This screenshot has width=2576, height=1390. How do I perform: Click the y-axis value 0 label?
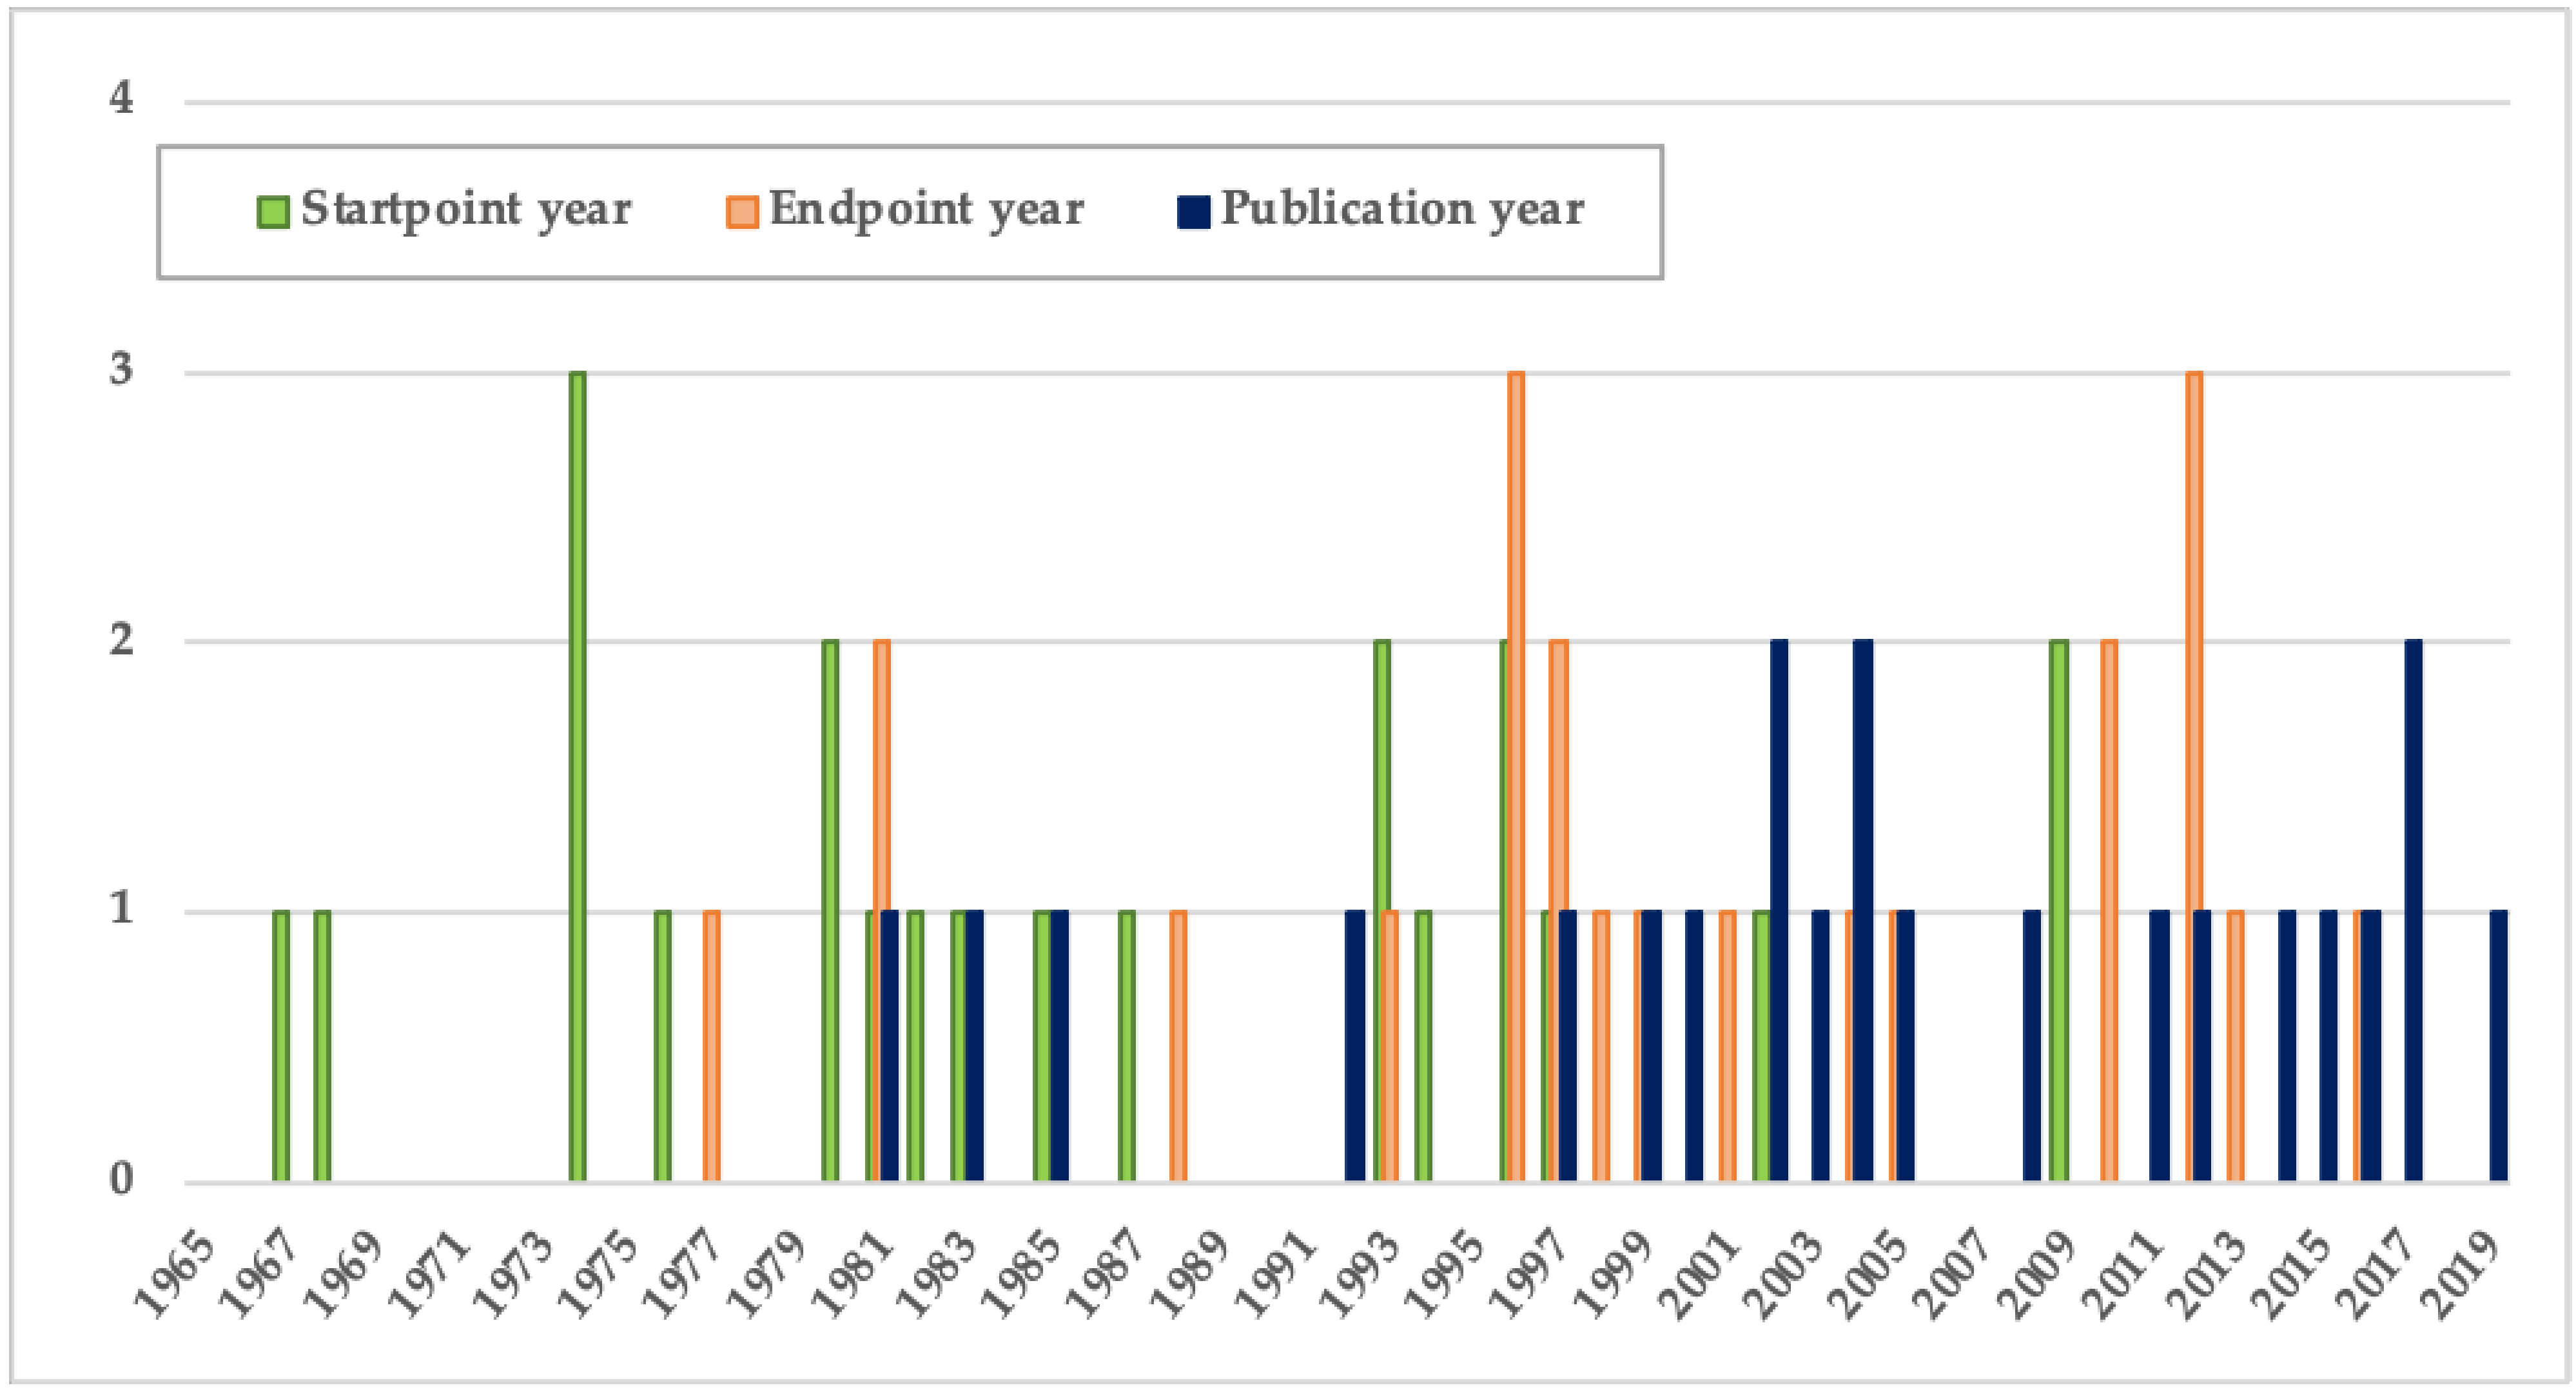pyautogui.click(x=121, y=1179)
